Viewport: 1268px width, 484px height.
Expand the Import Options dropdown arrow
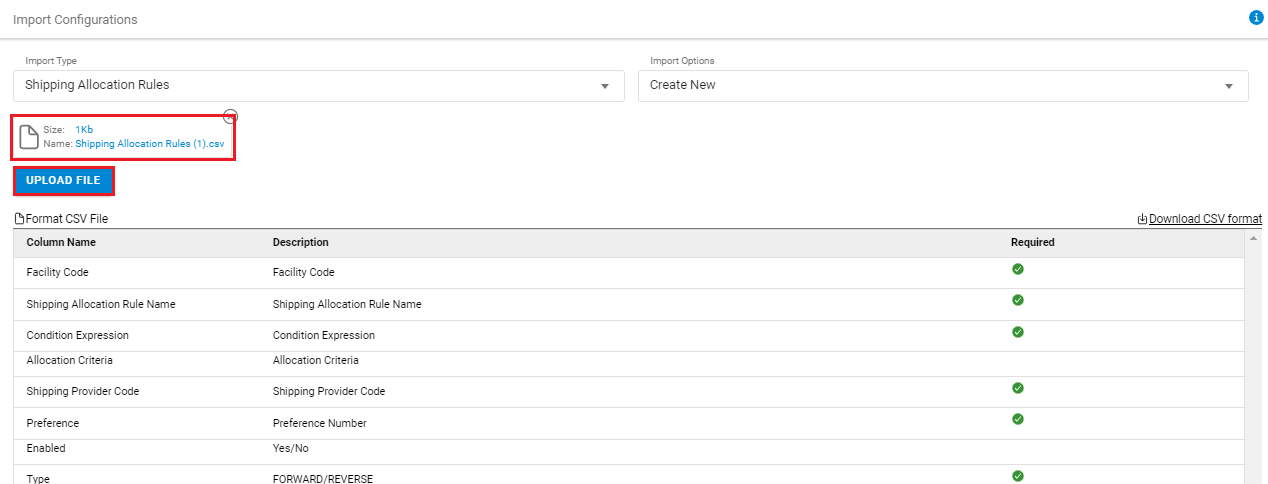[x=1229, y=86]
